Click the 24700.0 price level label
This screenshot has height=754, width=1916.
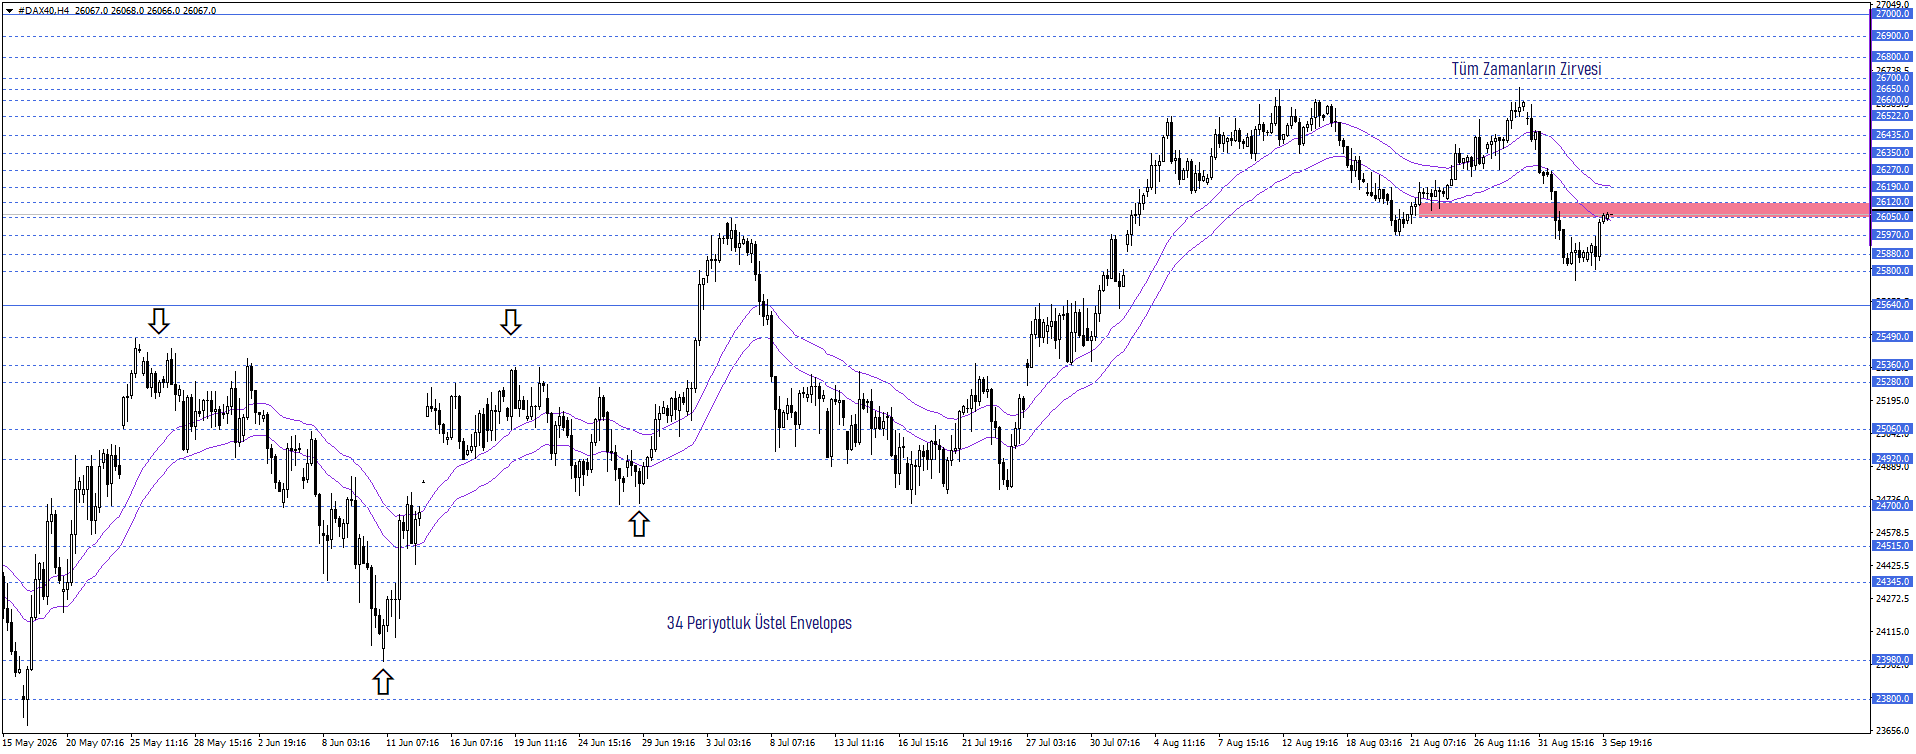[x=1892, y=506]
